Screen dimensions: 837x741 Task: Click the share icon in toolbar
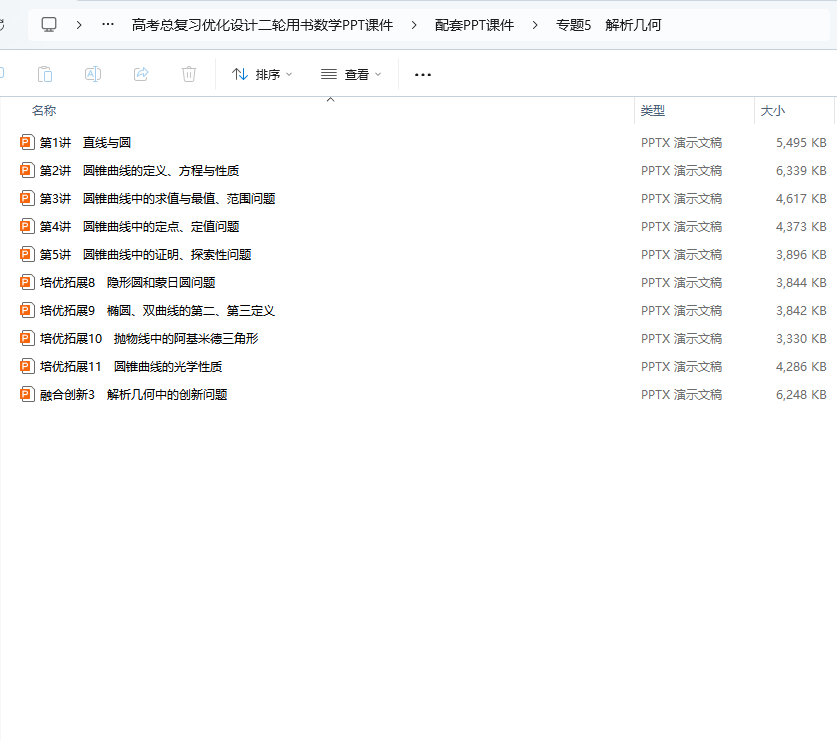point(141,74)
